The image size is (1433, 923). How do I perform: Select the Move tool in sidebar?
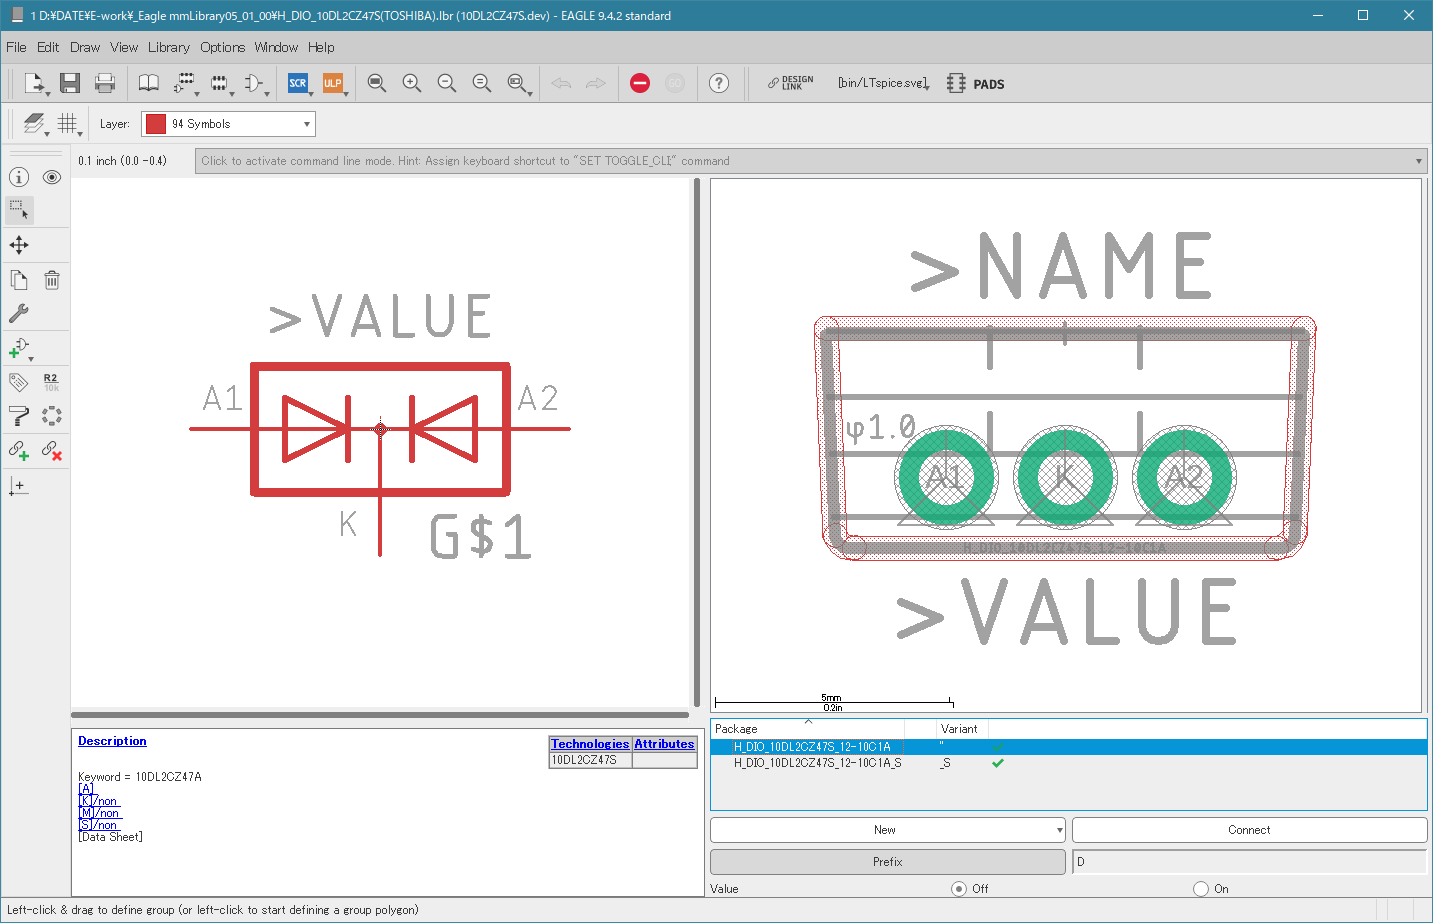coord(19,245)
